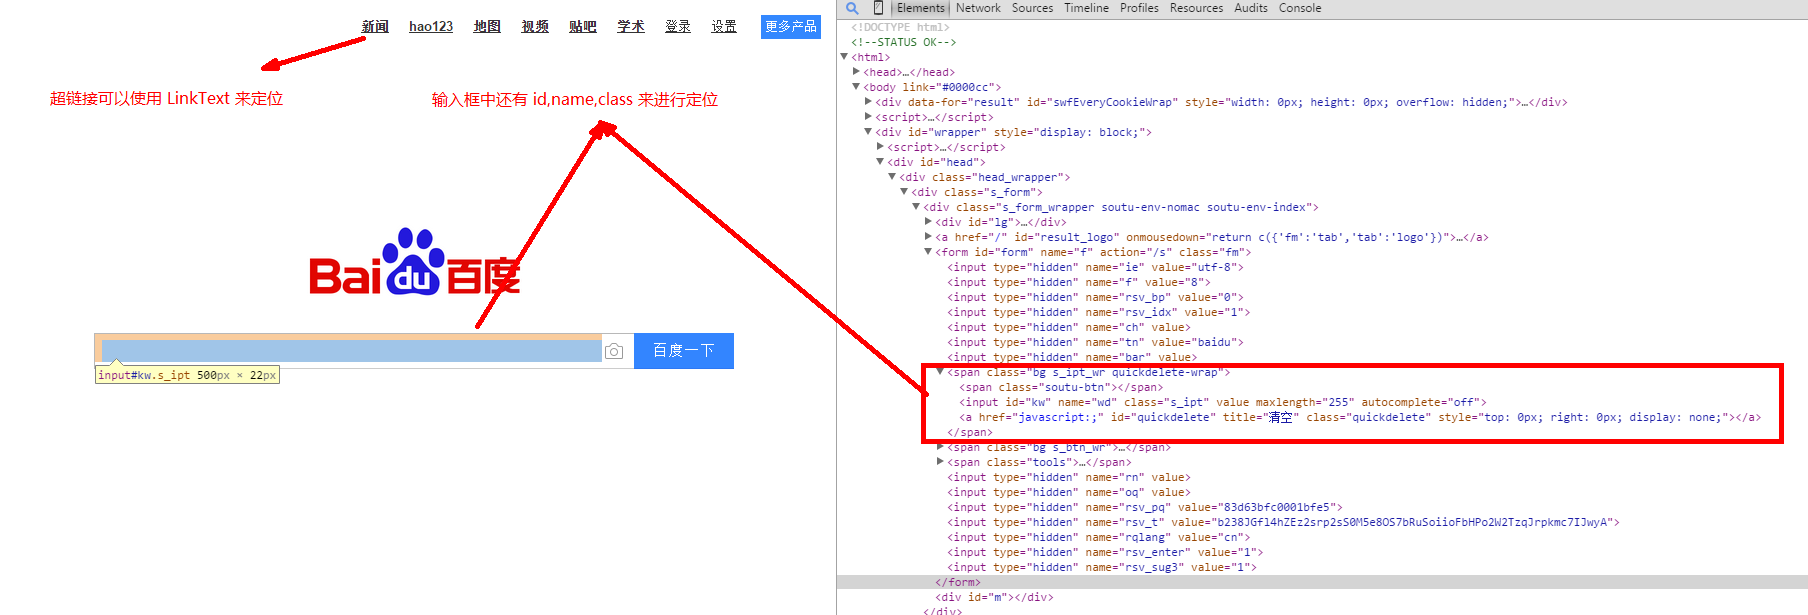The image size is (1808, 615).
Task: Select the highlighted </form> closing tag row
Action: pos(1322,582)
